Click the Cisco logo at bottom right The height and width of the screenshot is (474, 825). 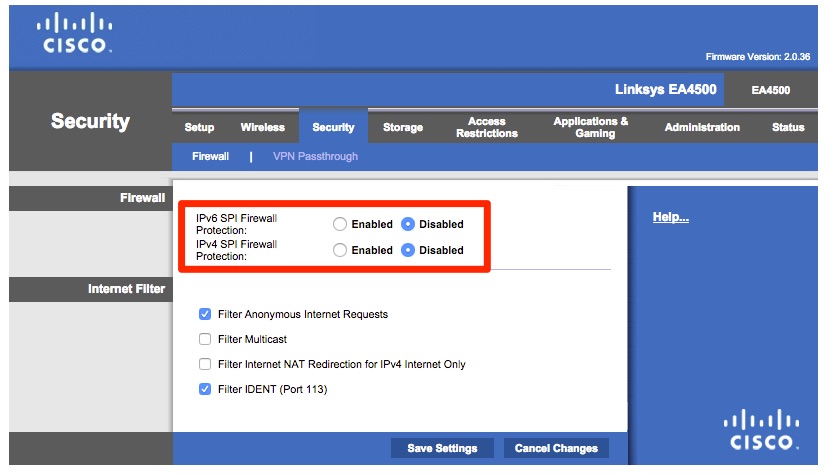[x=761, y=429]
